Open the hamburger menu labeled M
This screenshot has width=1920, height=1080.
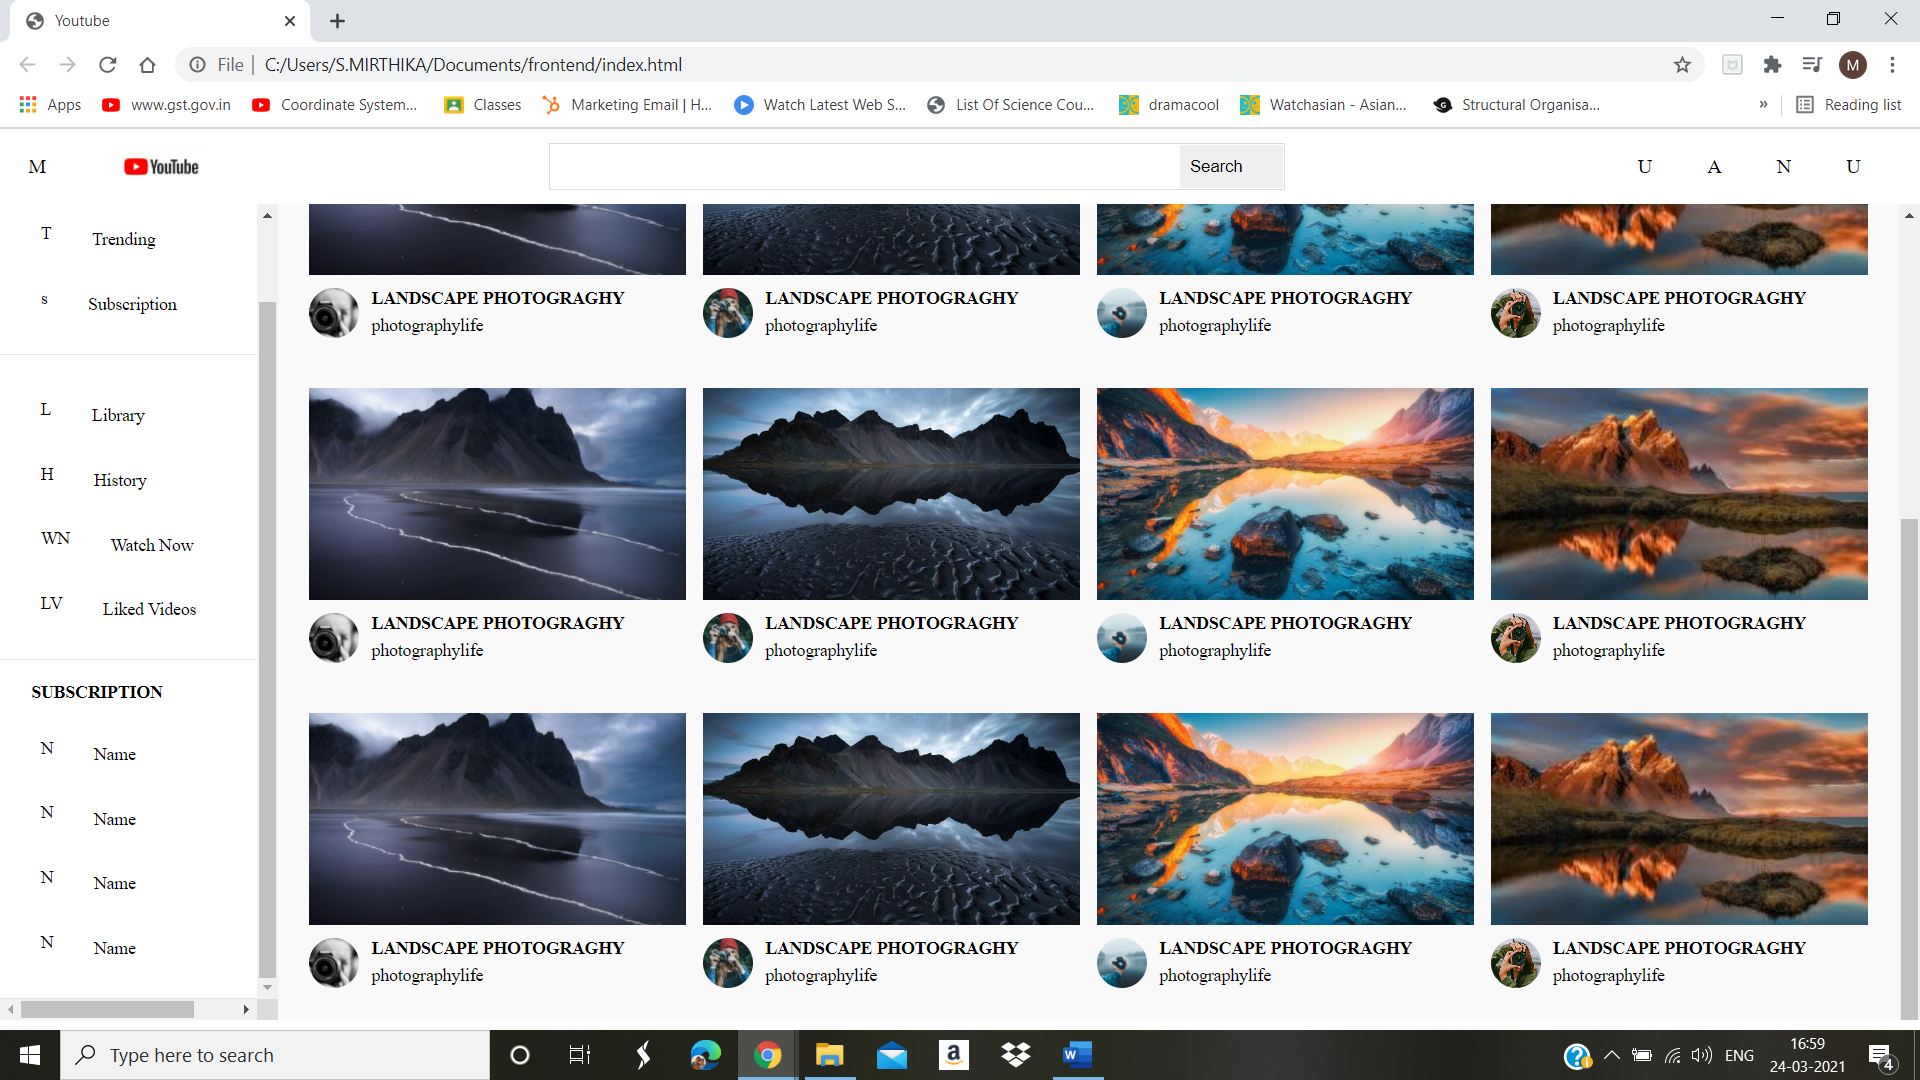(37, 166)
